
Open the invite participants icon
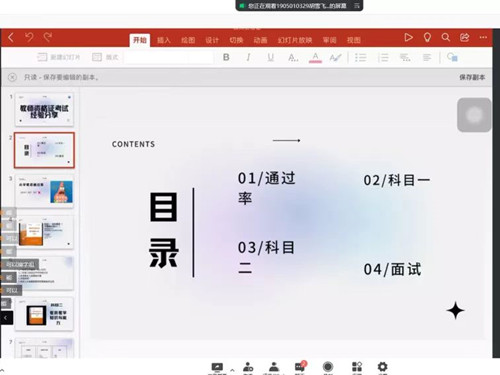pyautogui.click(x=248, y=367)
